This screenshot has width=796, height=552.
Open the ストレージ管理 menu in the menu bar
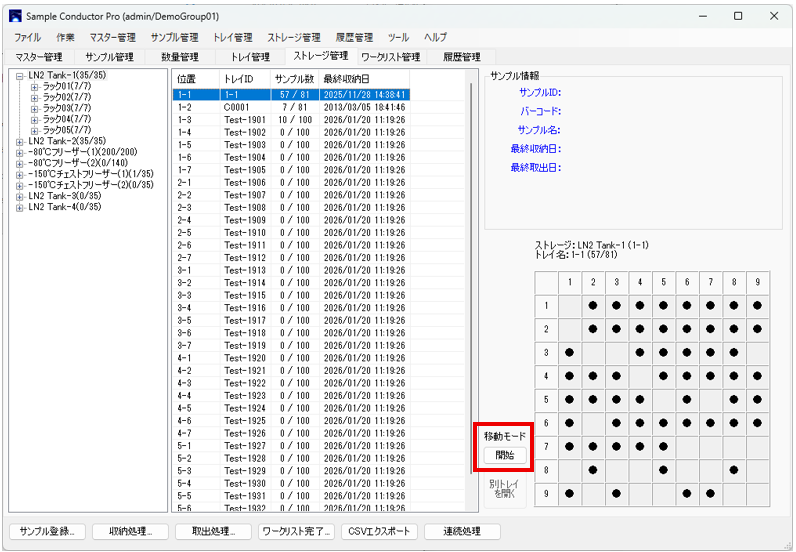[x=294, y=37]
